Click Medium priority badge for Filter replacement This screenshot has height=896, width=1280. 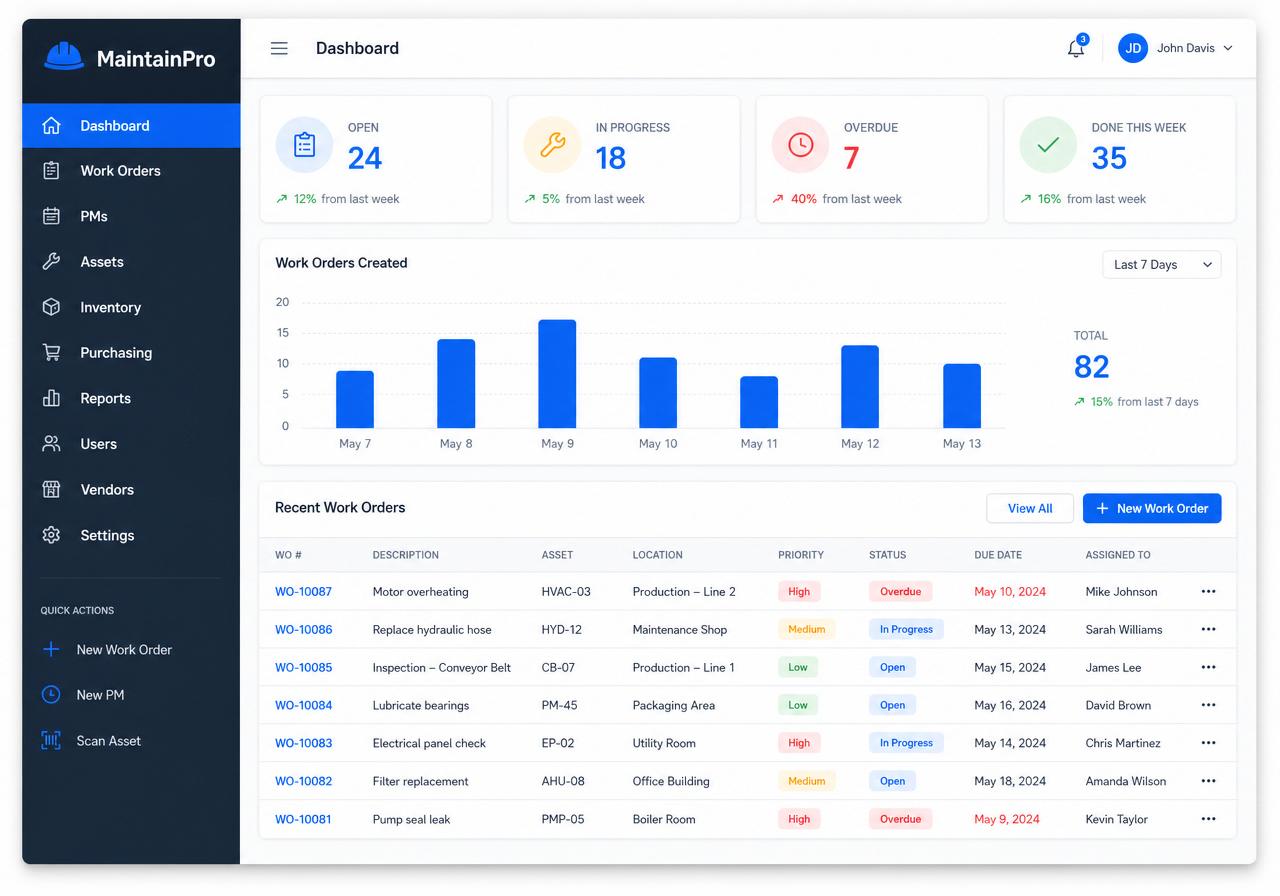point(806,781)
